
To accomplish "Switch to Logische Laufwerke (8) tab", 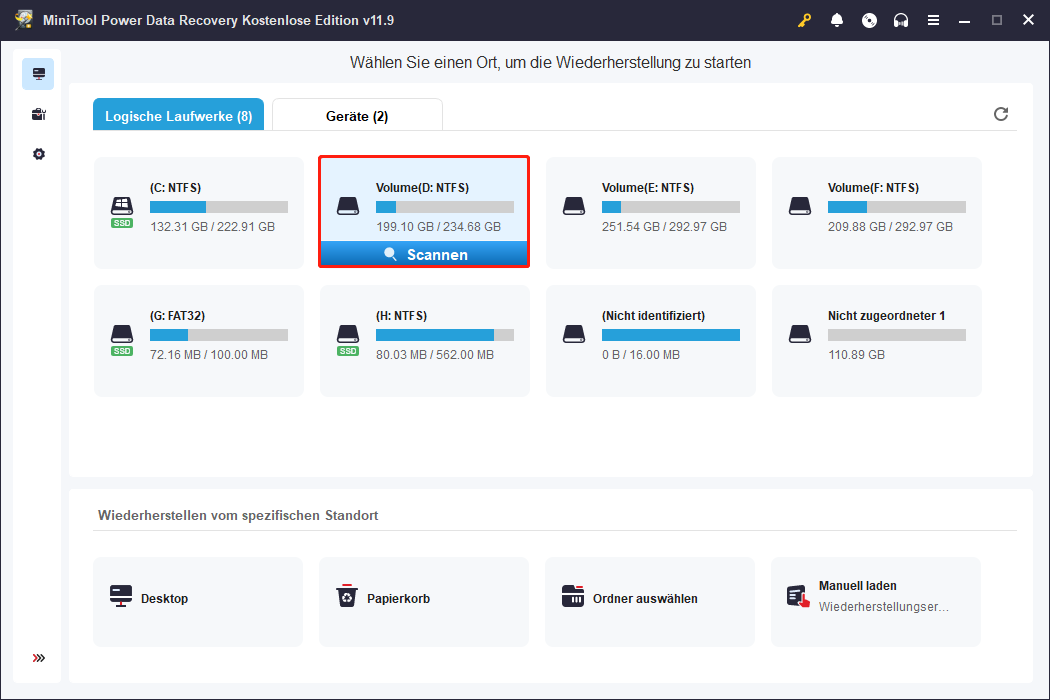I will click(x=178, y=115).
